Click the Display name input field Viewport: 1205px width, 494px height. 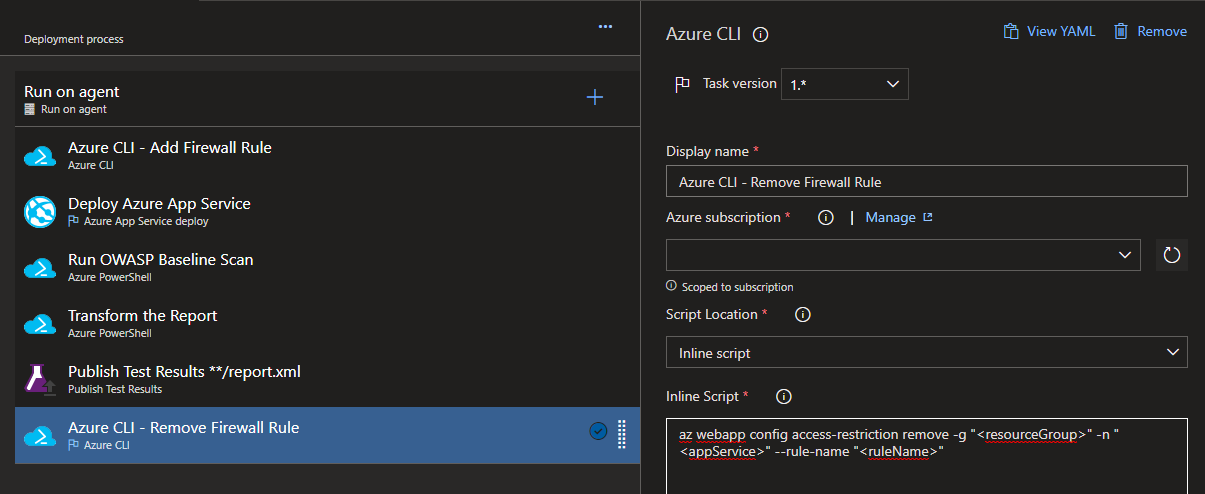point(927,181)
